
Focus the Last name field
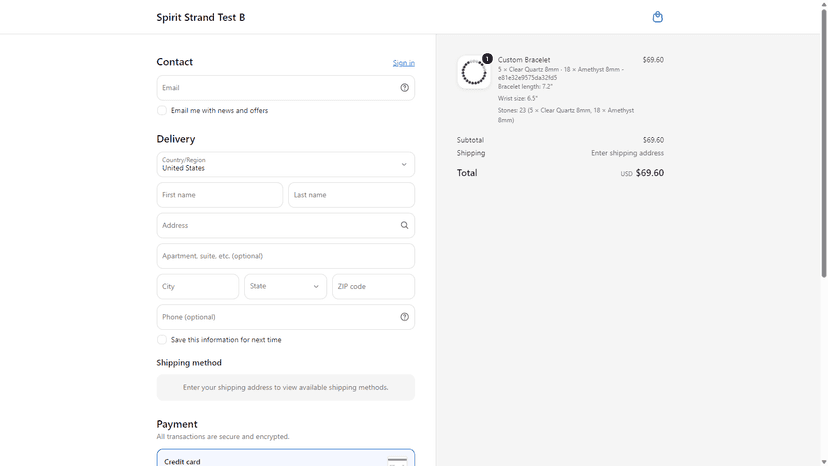tap(352, 195)
